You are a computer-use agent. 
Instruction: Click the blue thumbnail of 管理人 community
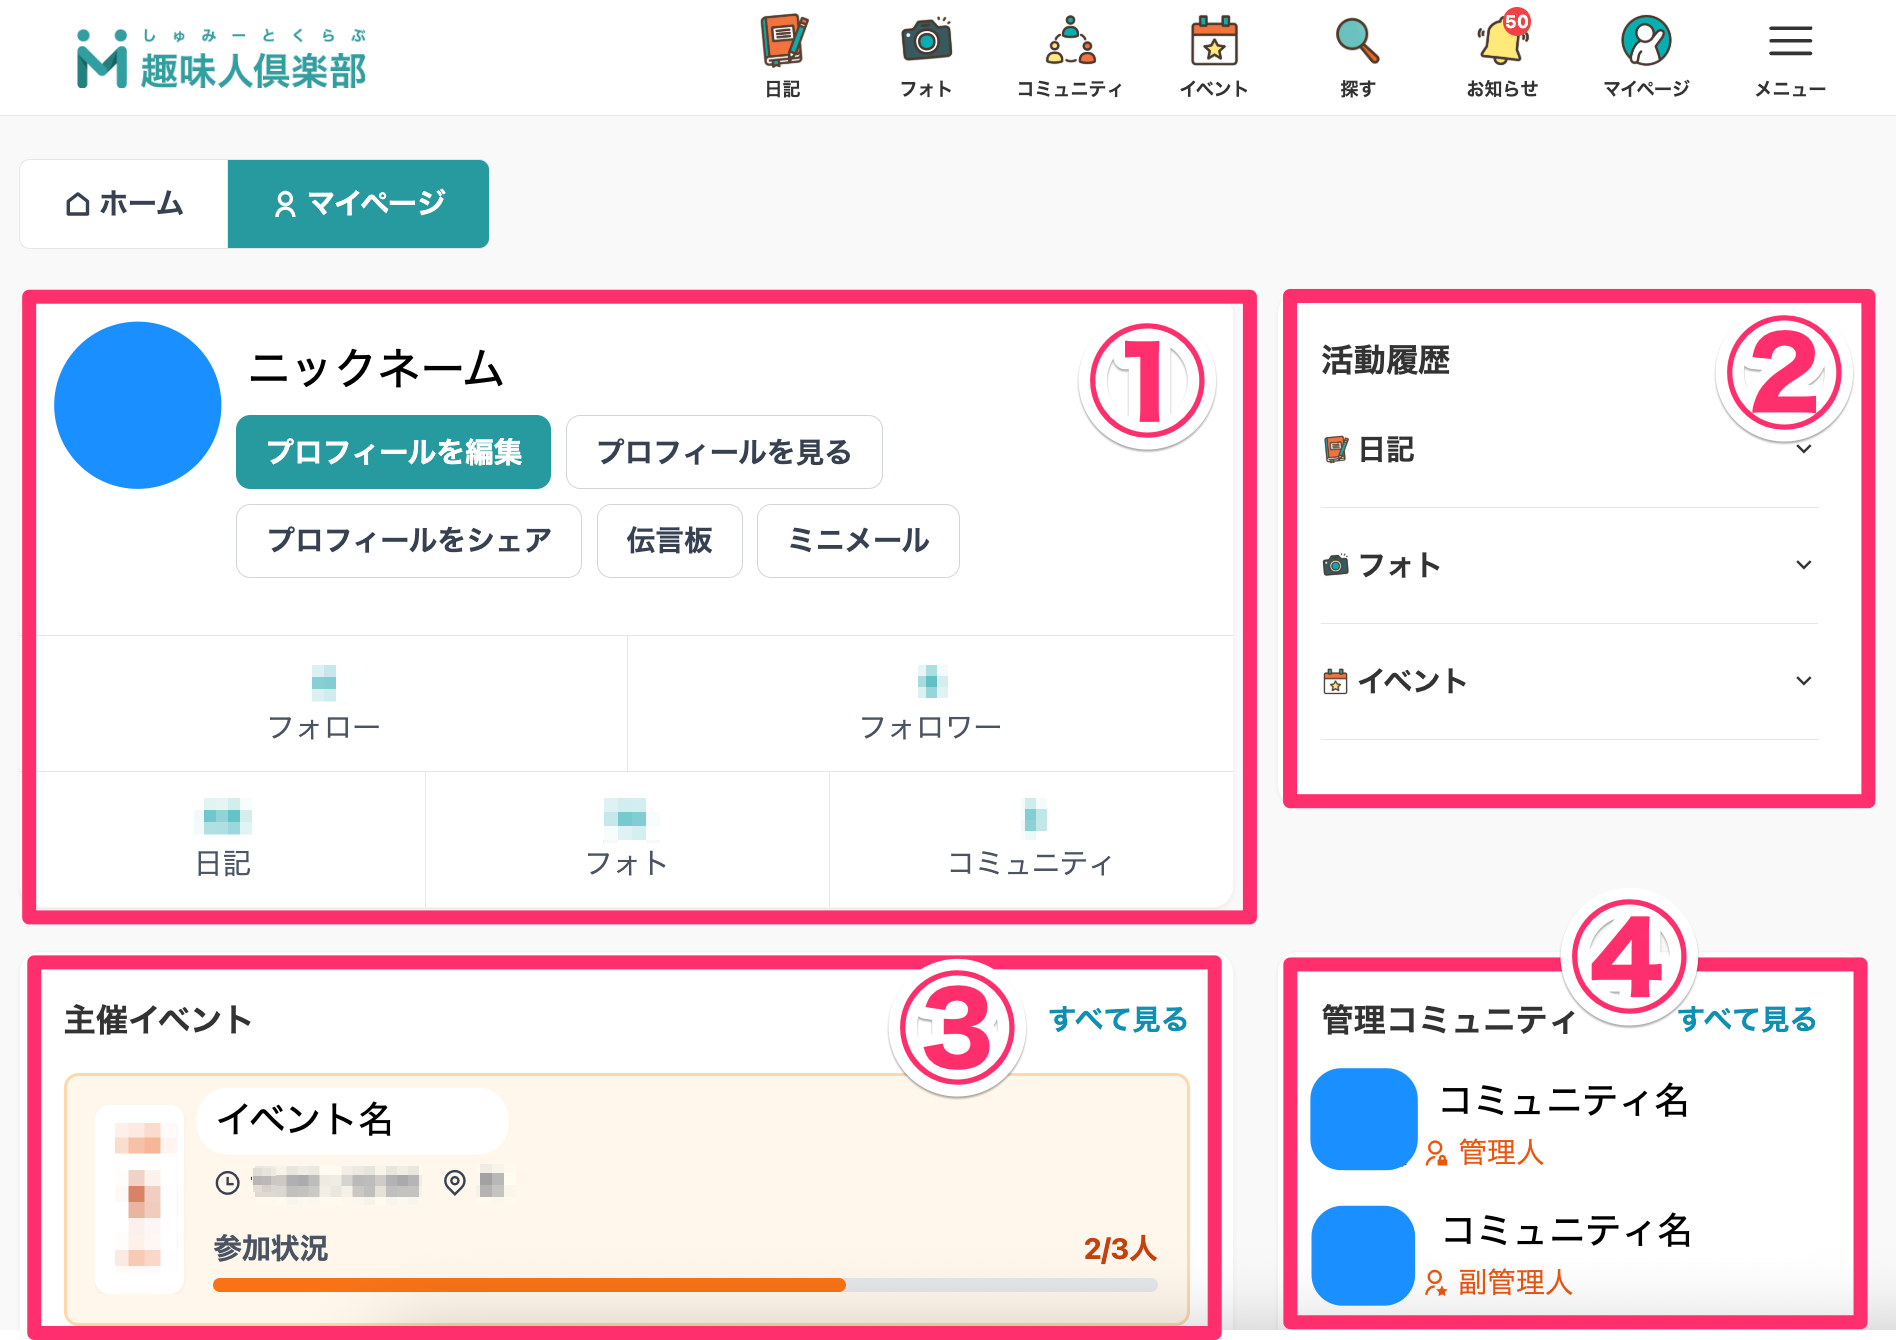[1363, 1119]
